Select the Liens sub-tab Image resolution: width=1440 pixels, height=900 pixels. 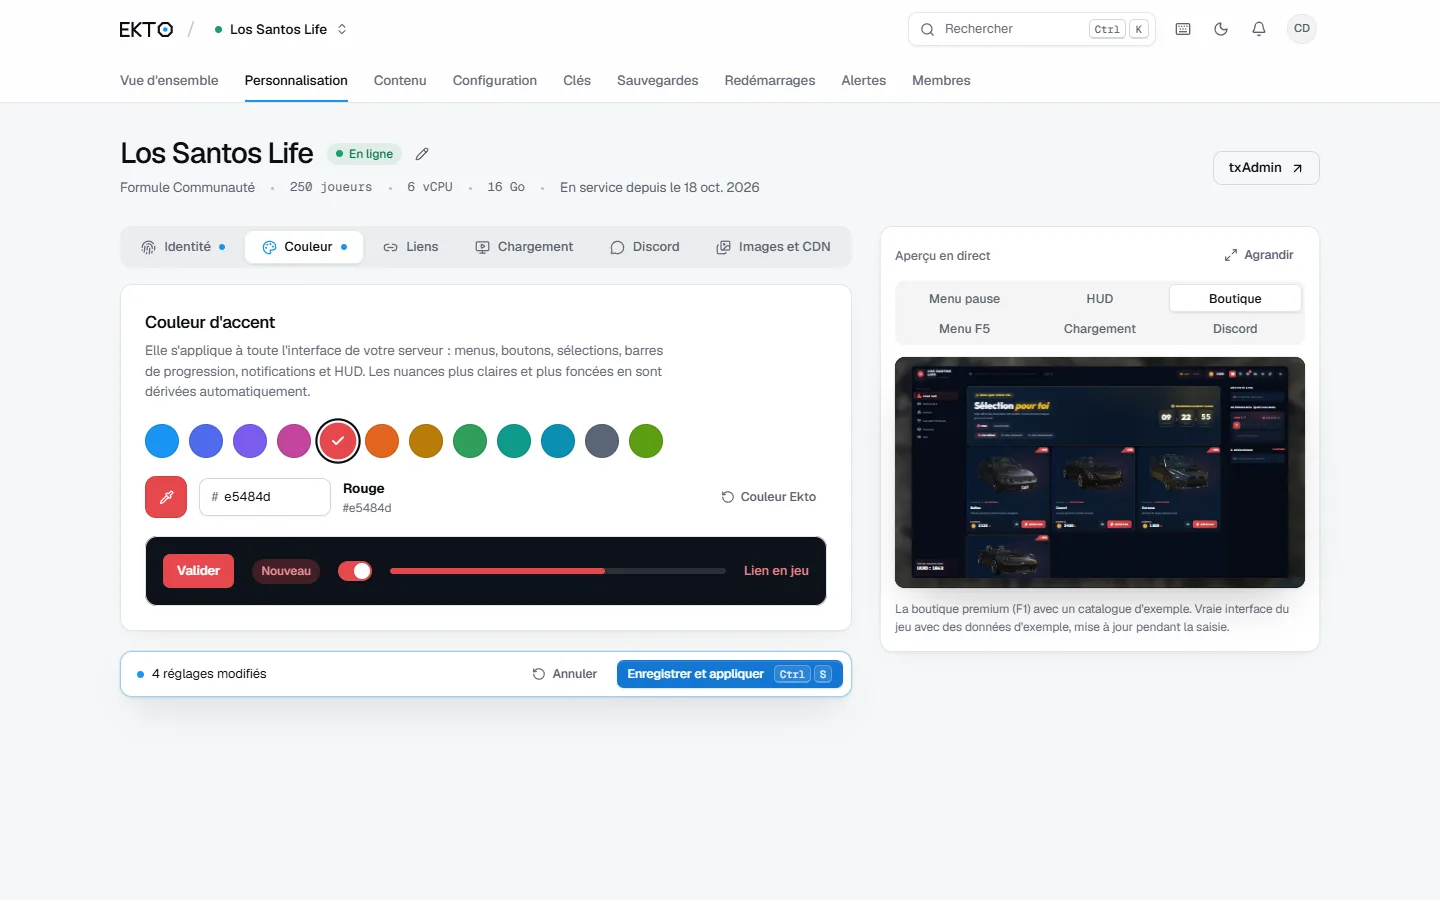(x=411, y=247)
